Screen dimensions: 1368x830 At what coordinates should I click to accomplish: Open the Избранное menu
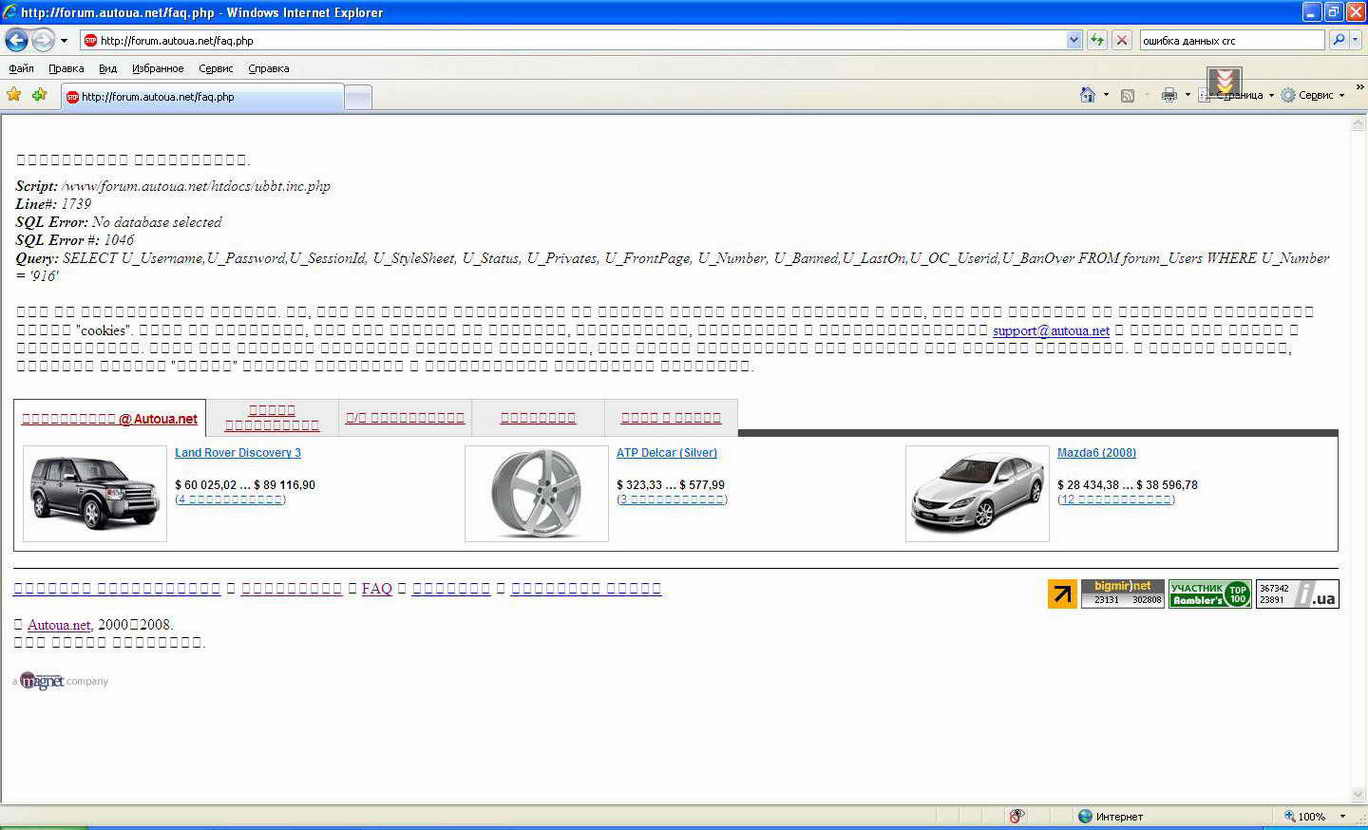(157, 68)
